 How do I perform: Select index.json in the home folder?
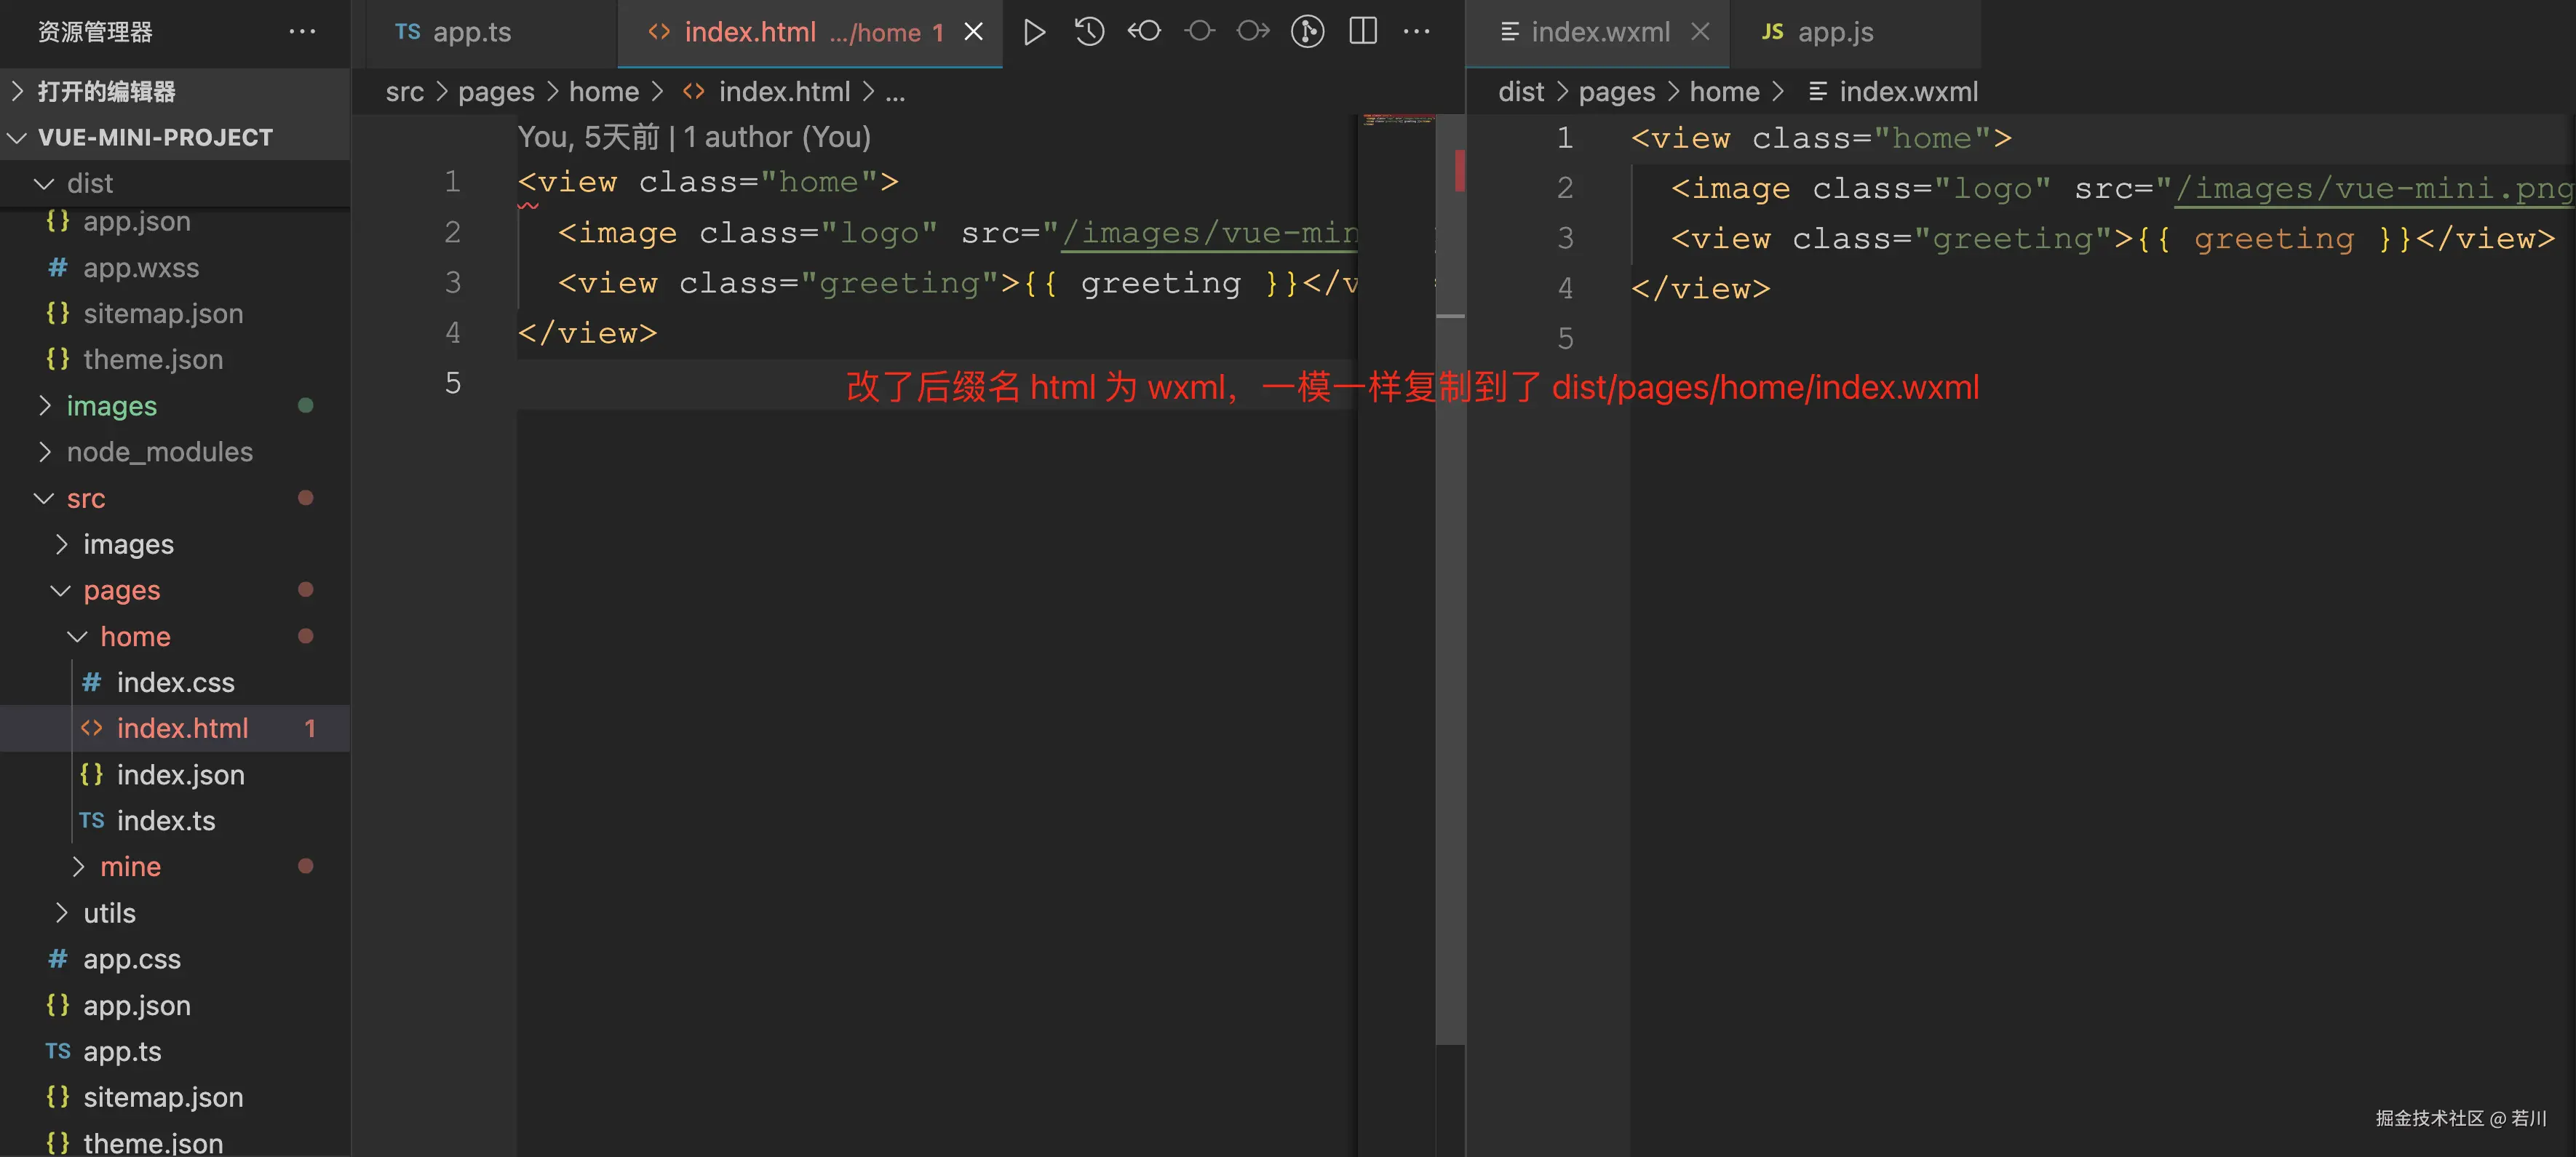tap(180, 774)
